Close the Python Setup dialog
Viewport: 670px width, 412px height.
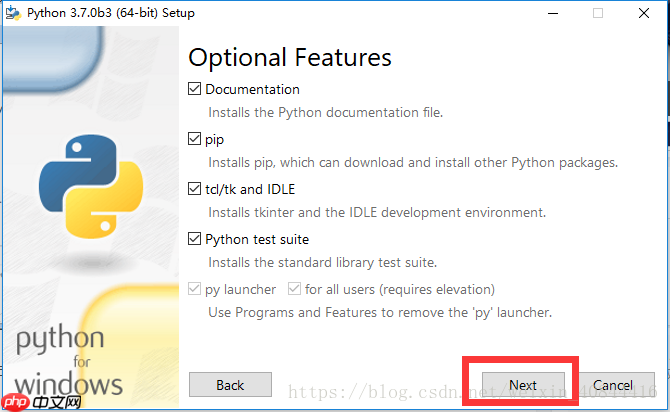(644, 13)
